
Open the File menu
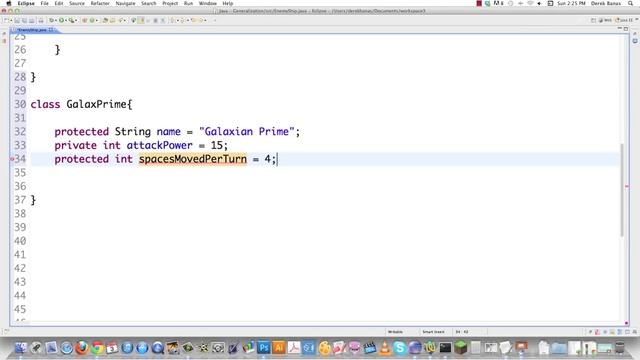(44, 3)
